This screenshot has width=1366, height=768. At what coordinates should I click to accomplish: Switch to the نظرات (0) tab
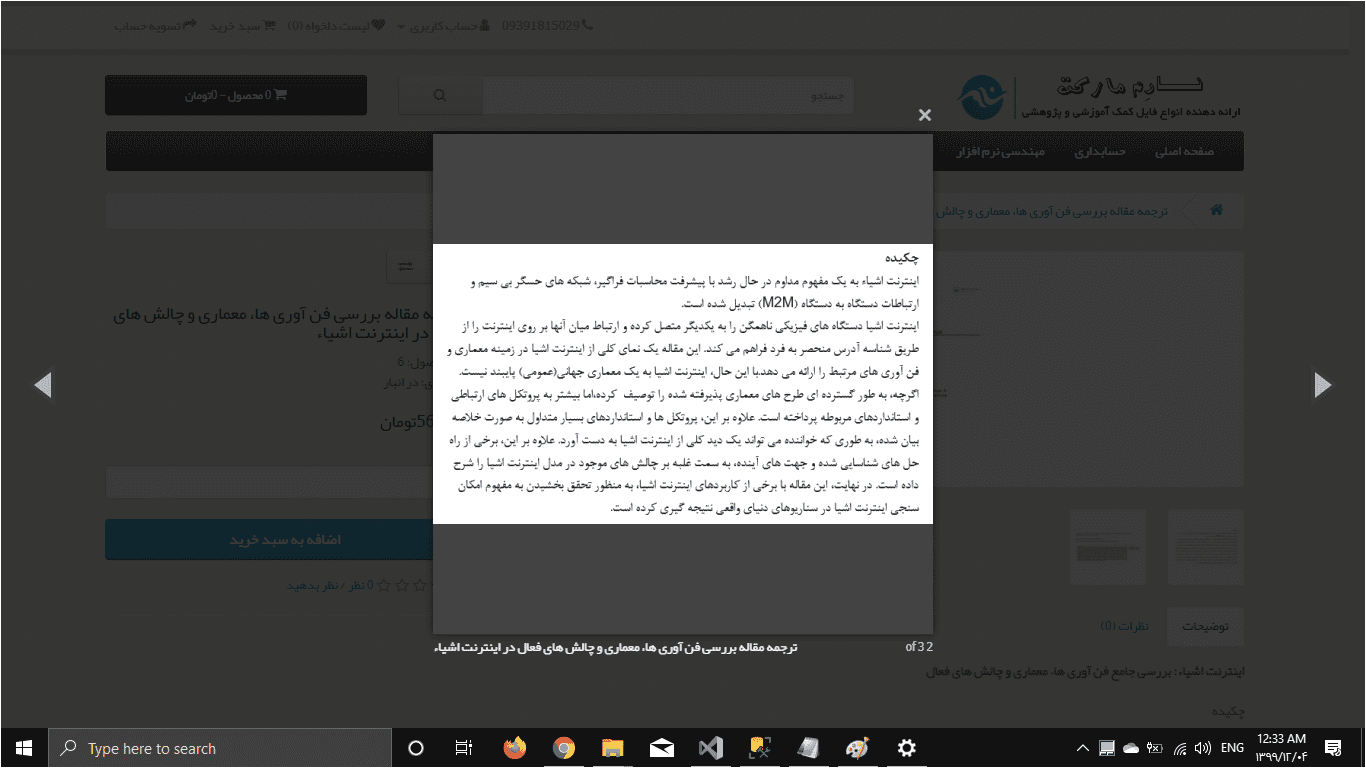(x=1125, y=627)
